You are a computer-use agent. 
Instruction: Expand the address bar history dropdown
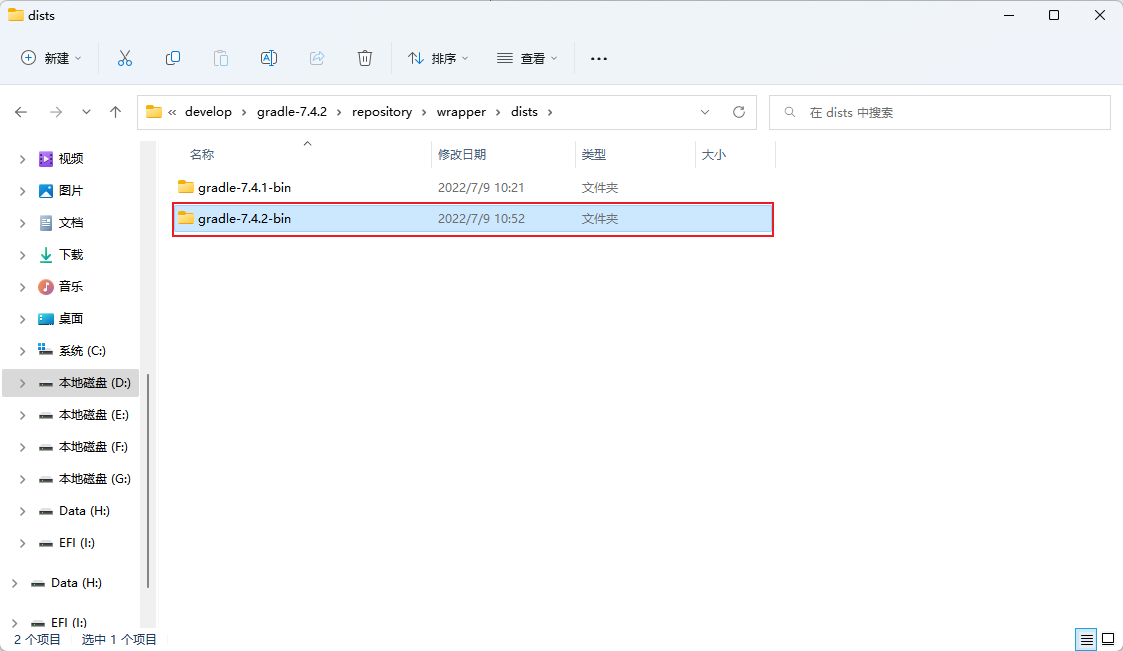705,112
